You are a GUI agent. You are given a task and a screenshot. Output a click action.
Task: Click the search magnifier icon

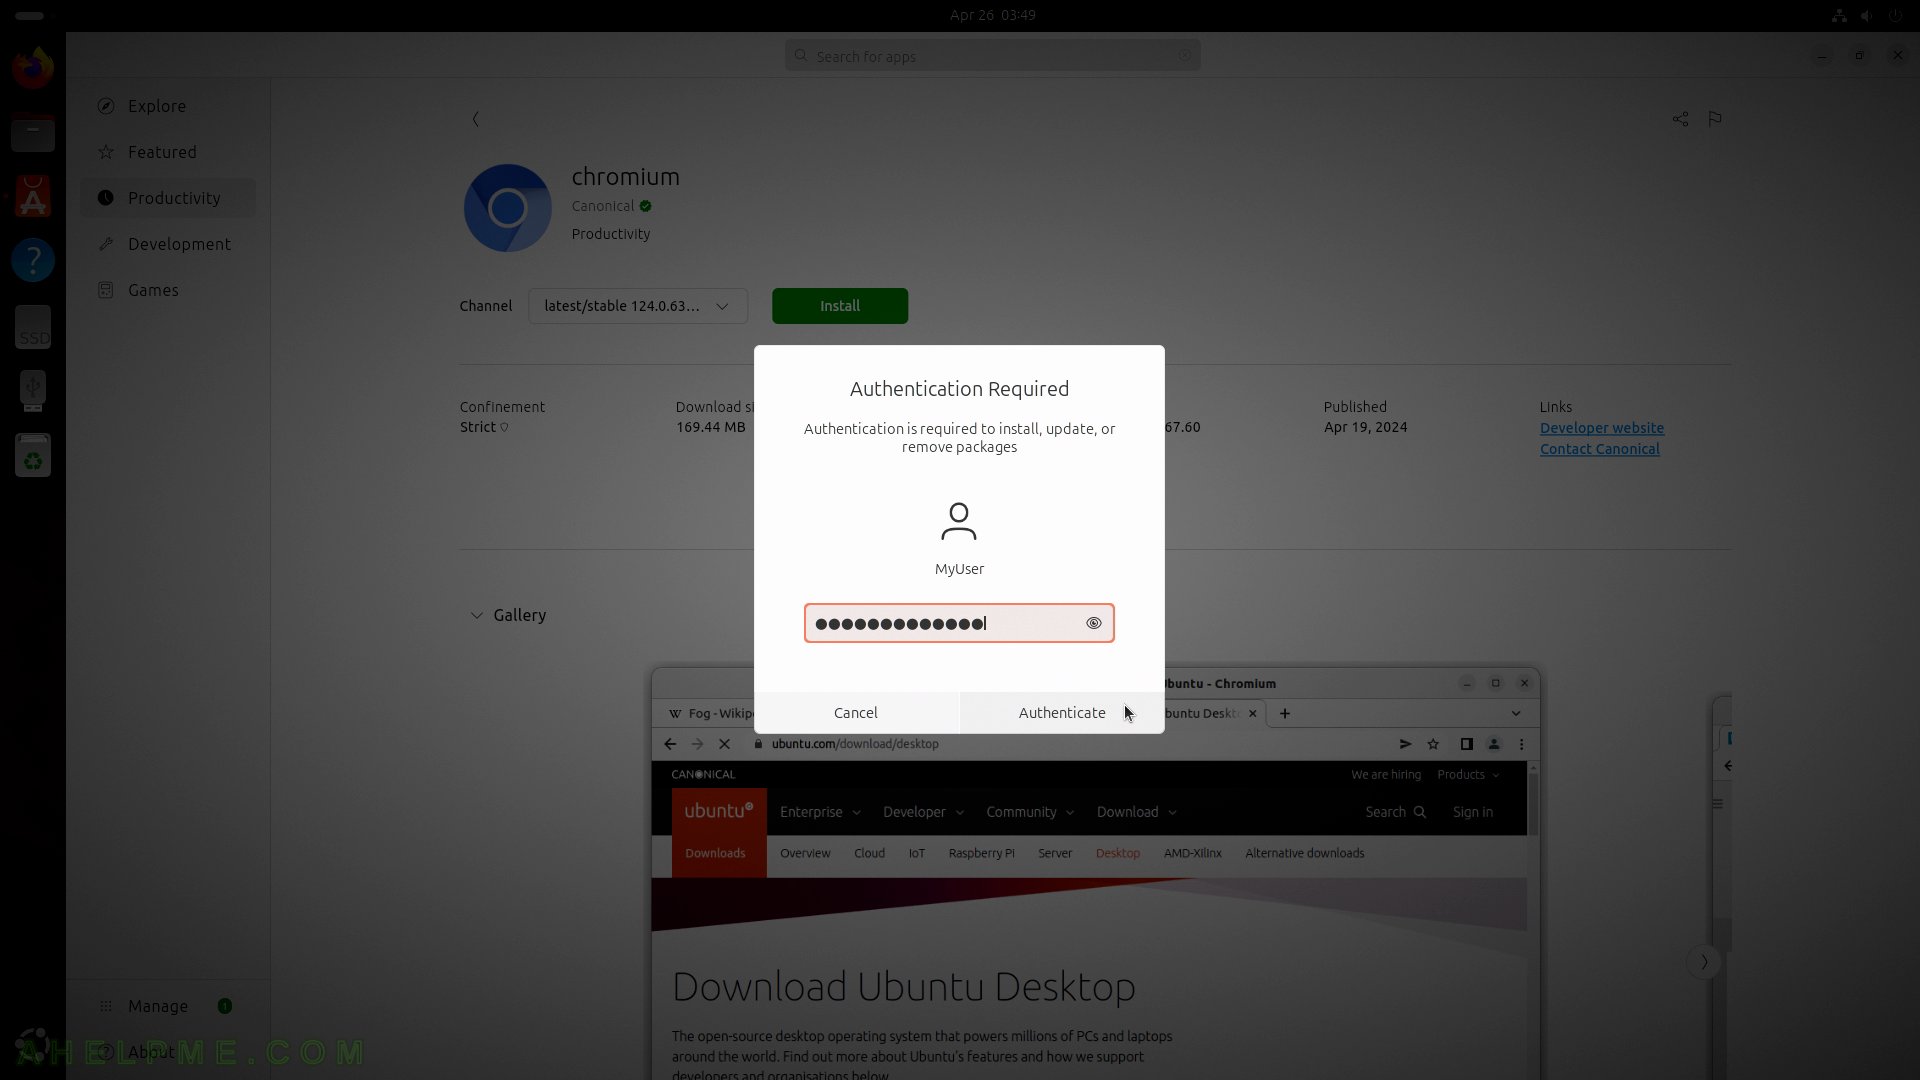801,56
